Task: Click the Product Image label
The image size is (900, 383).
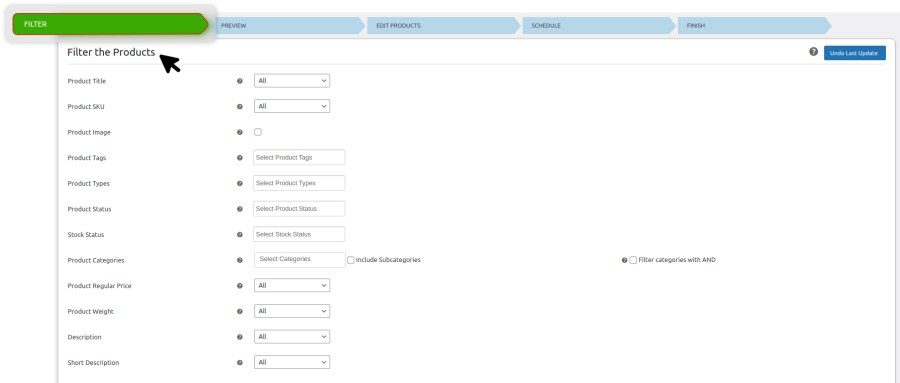Action: pyautogui.click(x=89, y=132)
